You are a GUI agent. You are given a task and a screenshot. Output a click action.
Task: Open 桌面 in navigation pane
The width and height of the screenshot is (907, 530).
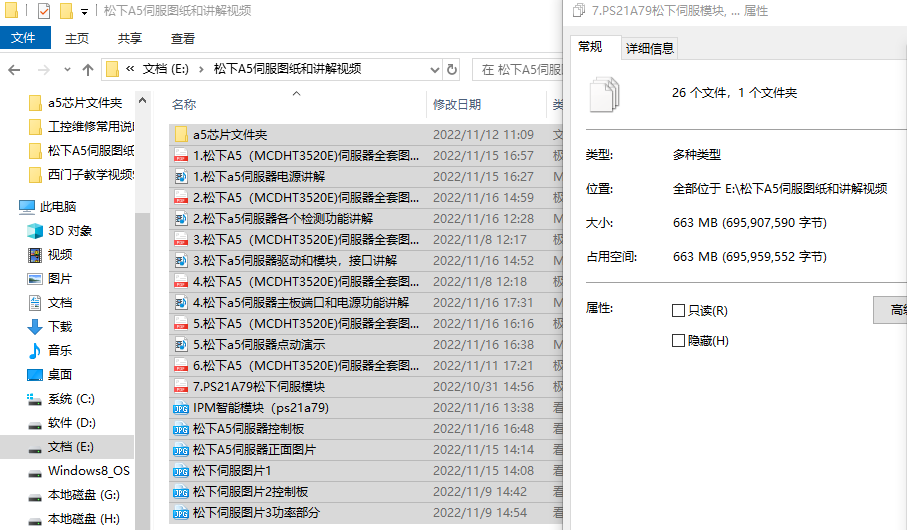pyautogui.click(x=60, y=375)
